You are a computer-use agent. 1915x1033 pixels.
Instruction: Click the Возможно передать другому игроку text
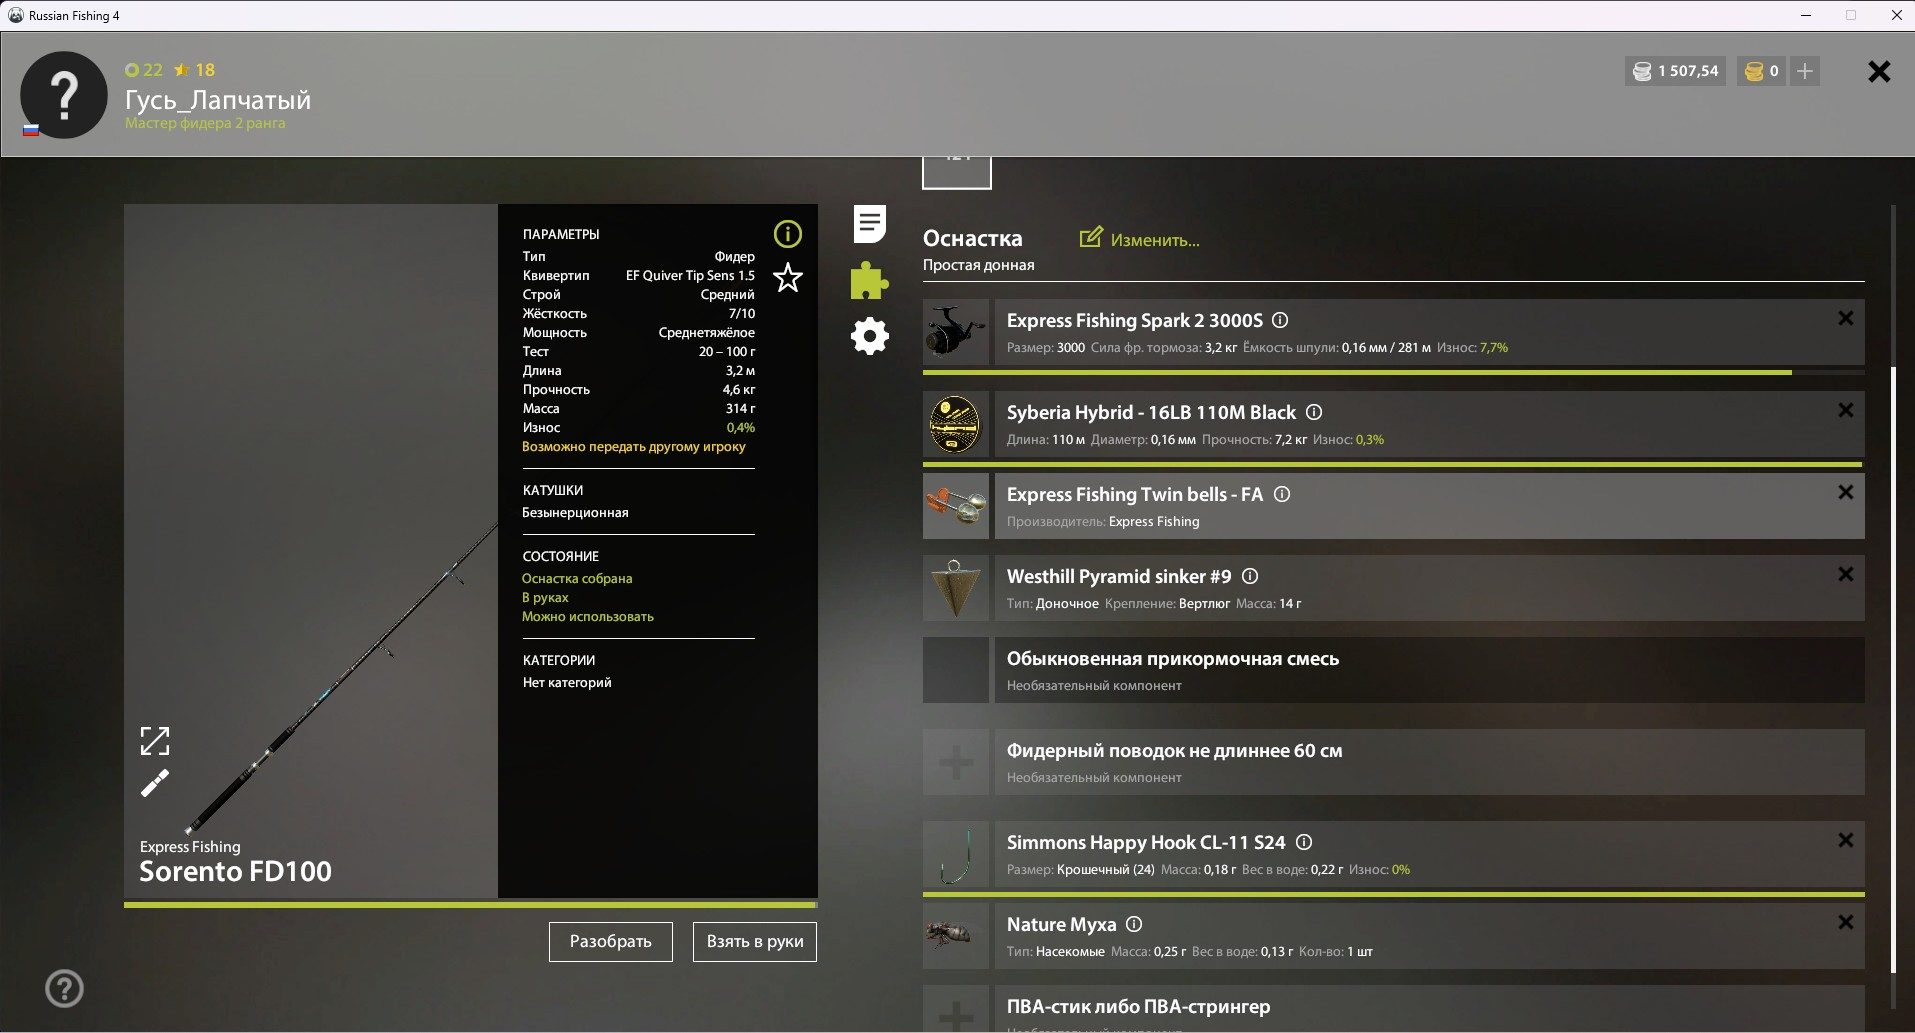pos(634,447)
